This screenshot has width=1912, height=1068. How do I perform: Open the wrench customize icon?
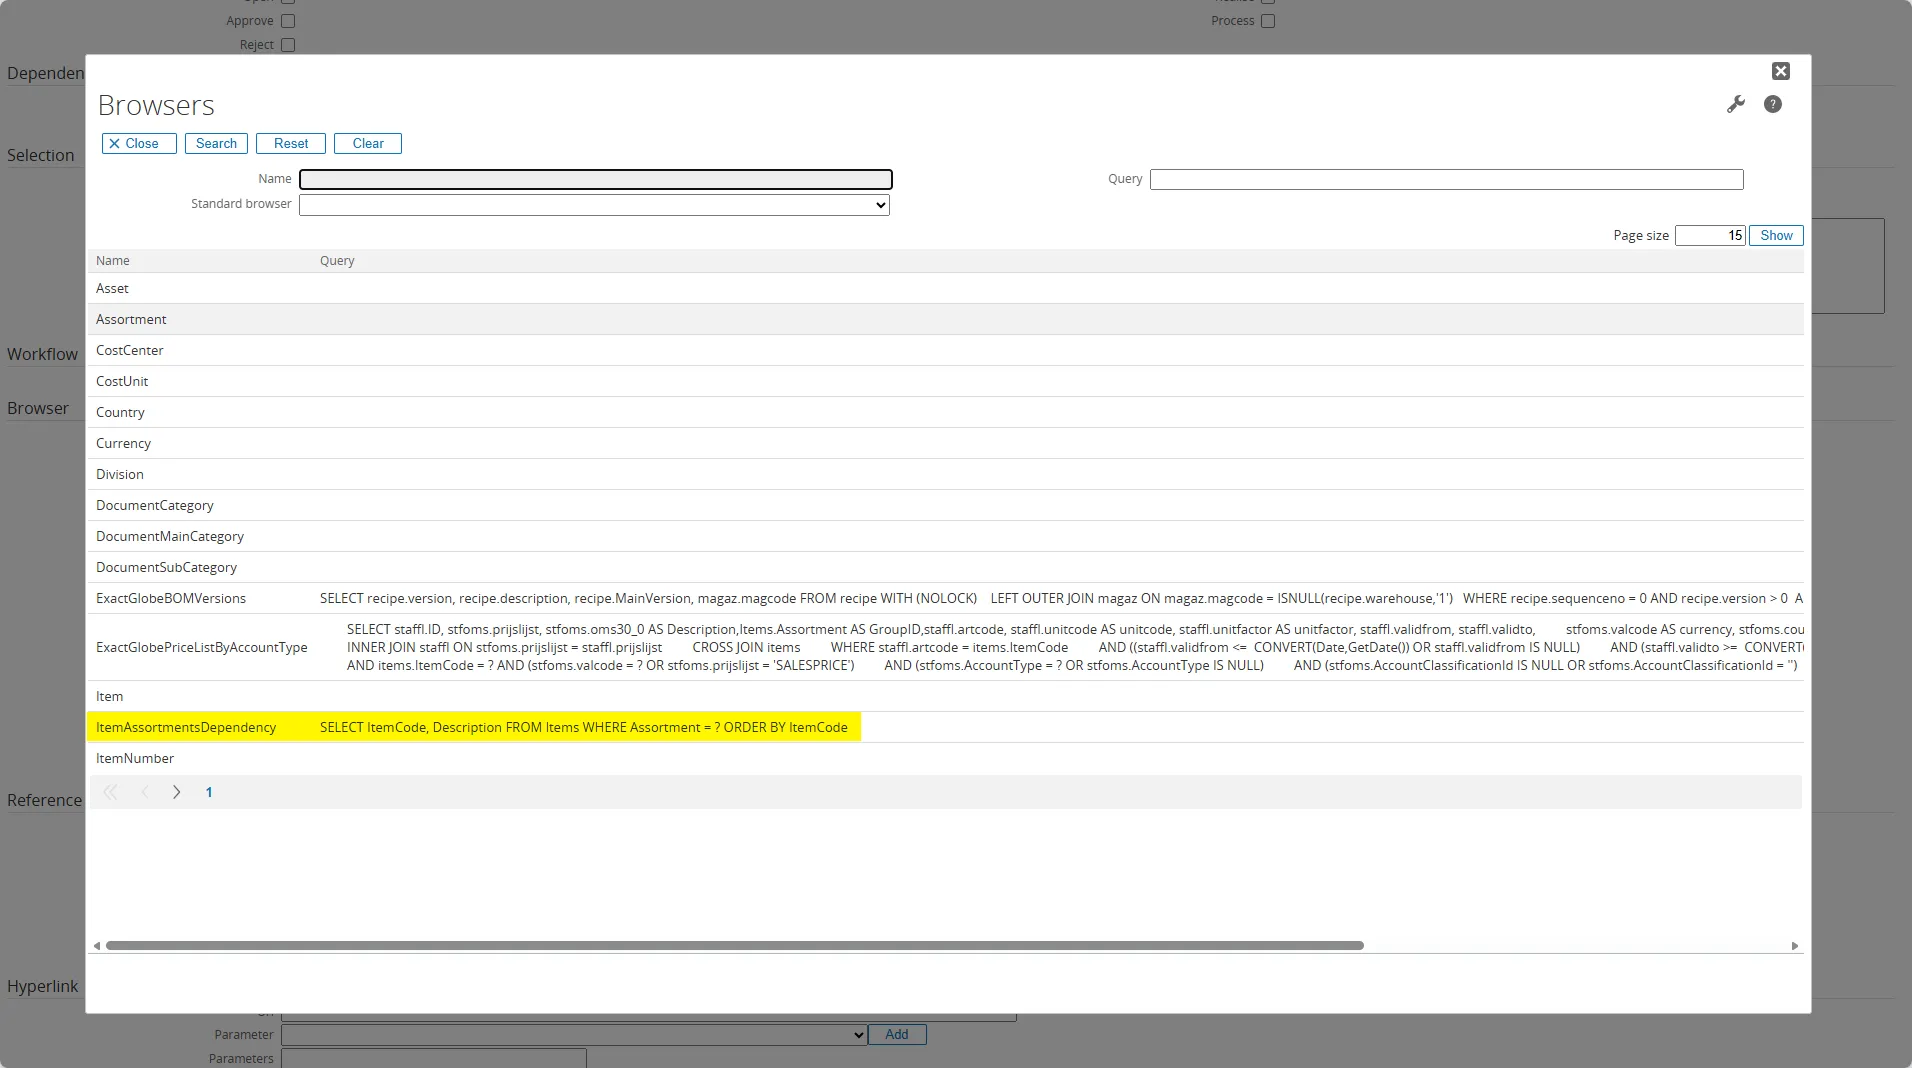point(1736,104)
